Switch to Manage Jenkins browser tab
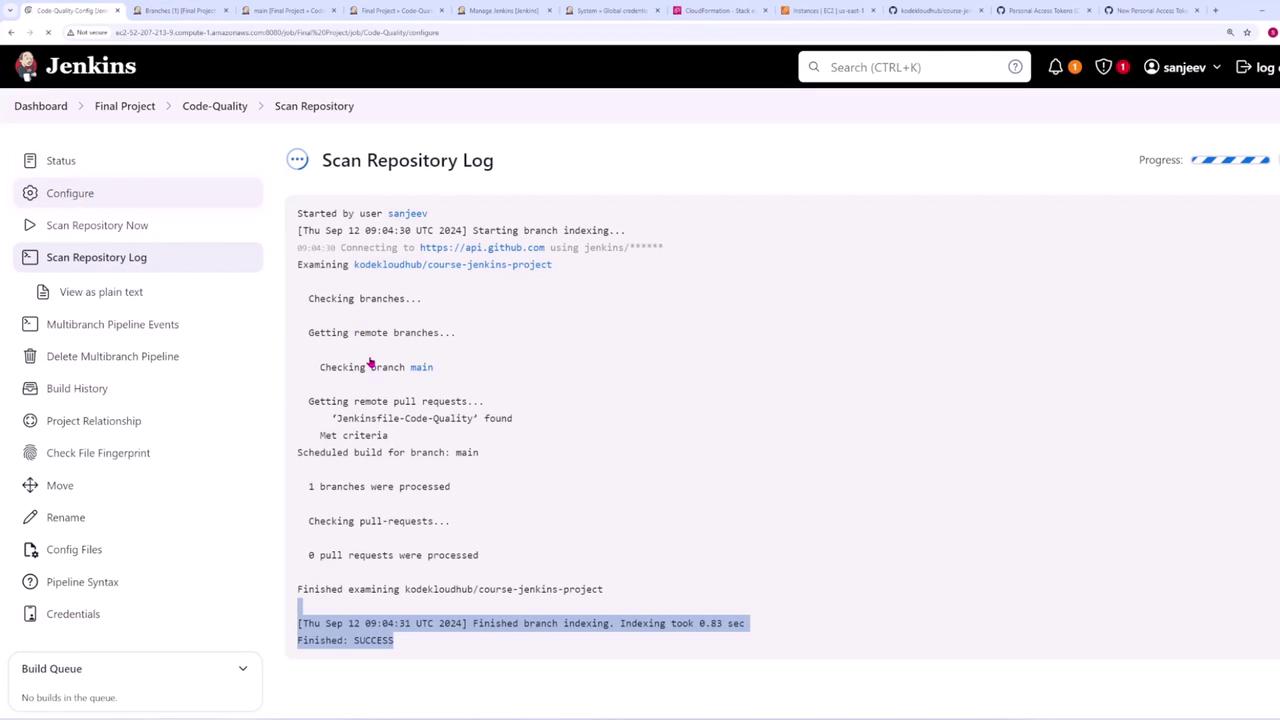The image size is (1280, 720). pos(504,10)
